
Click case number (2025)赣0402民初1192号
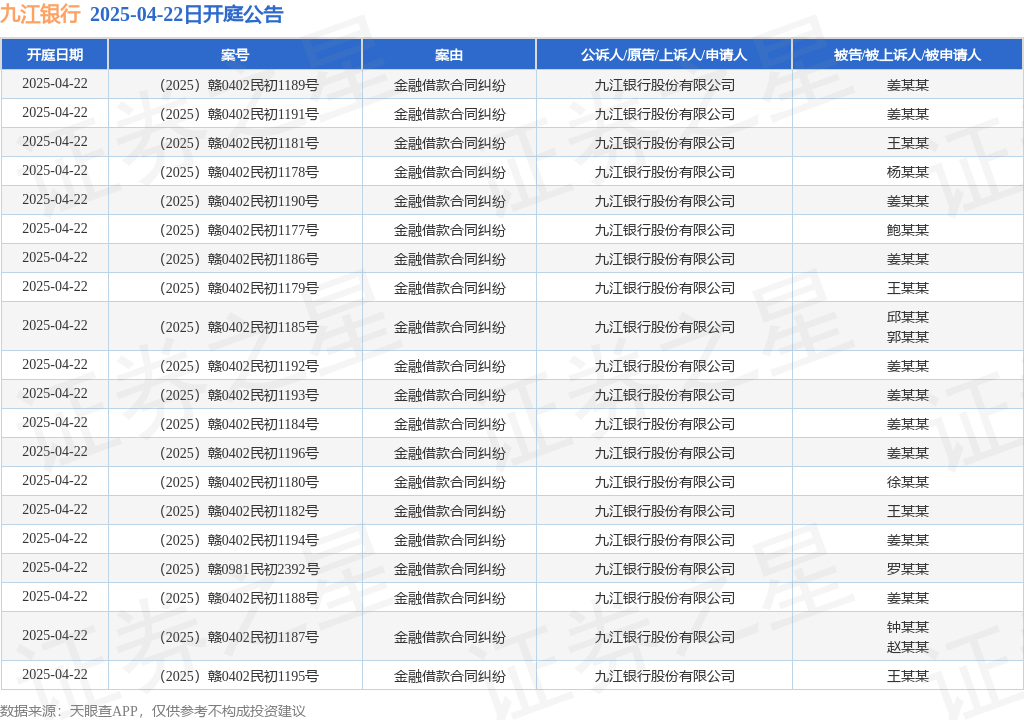click(239, 367)
